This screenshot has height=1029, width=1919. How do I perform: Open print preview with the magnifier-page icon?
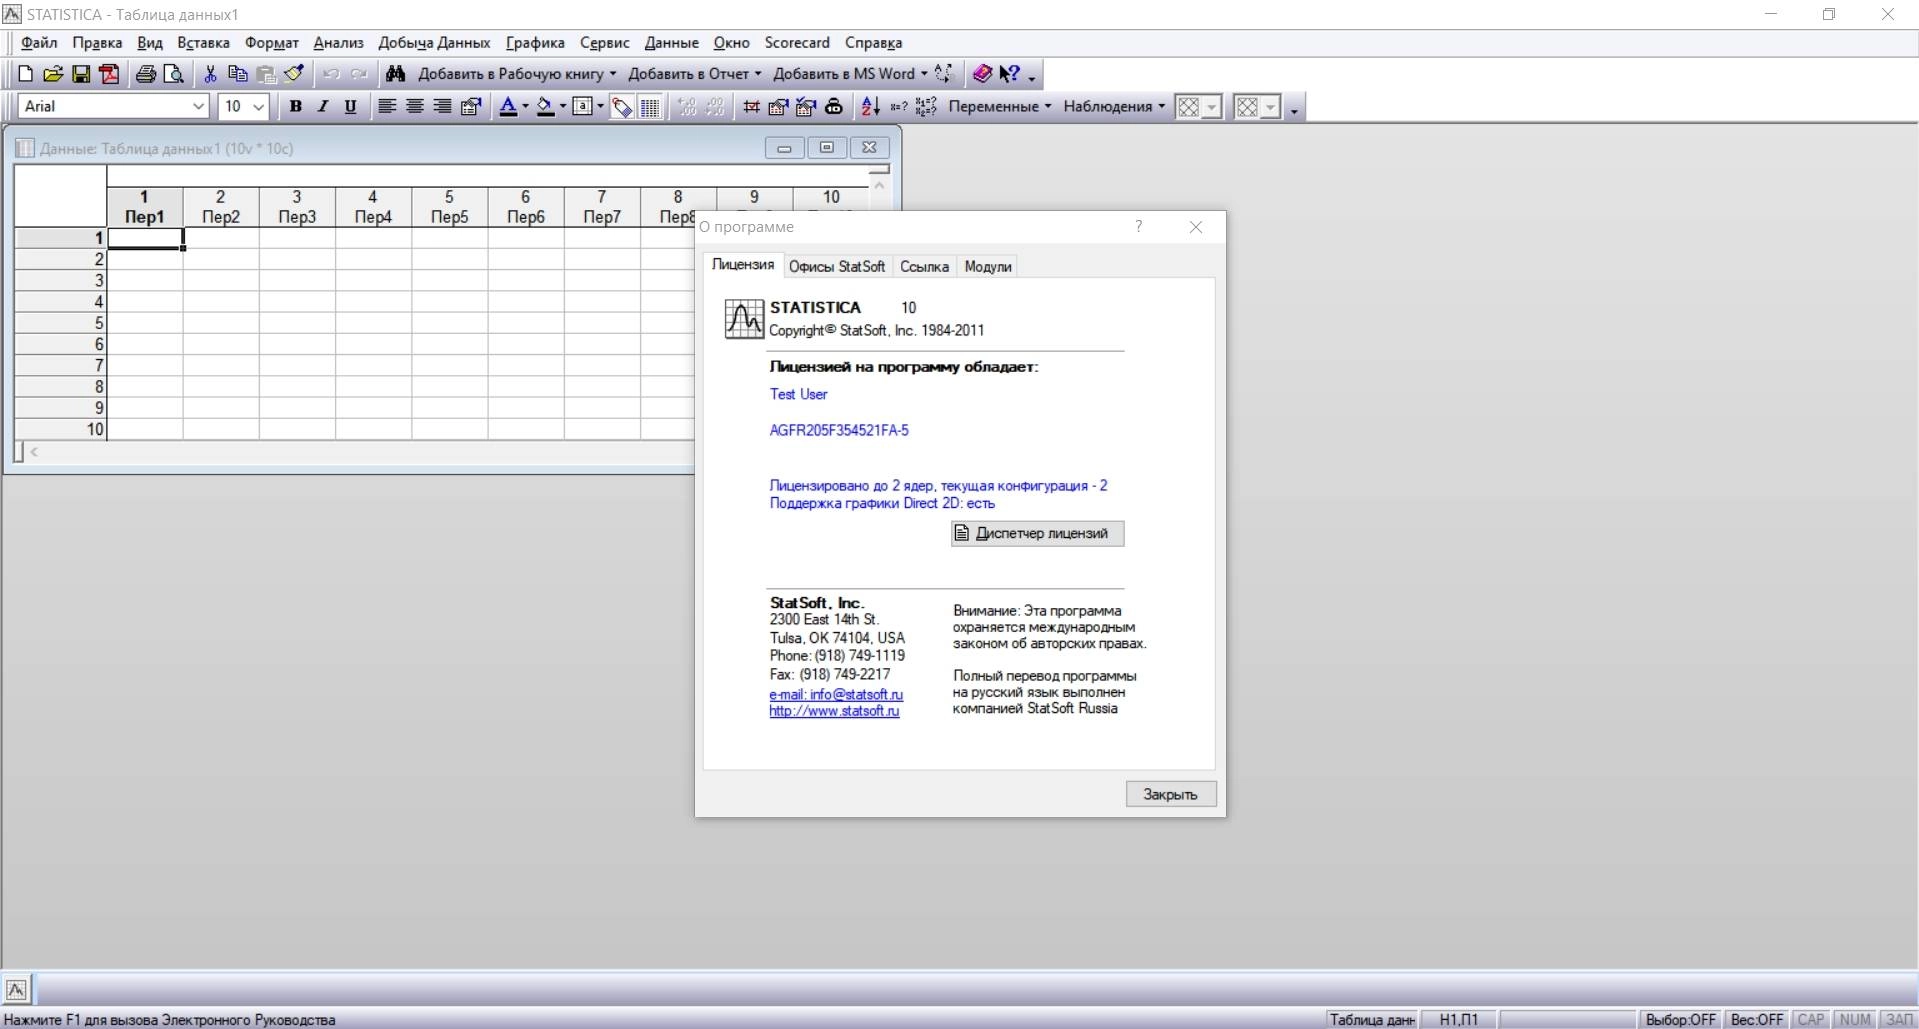pos(174,74)
